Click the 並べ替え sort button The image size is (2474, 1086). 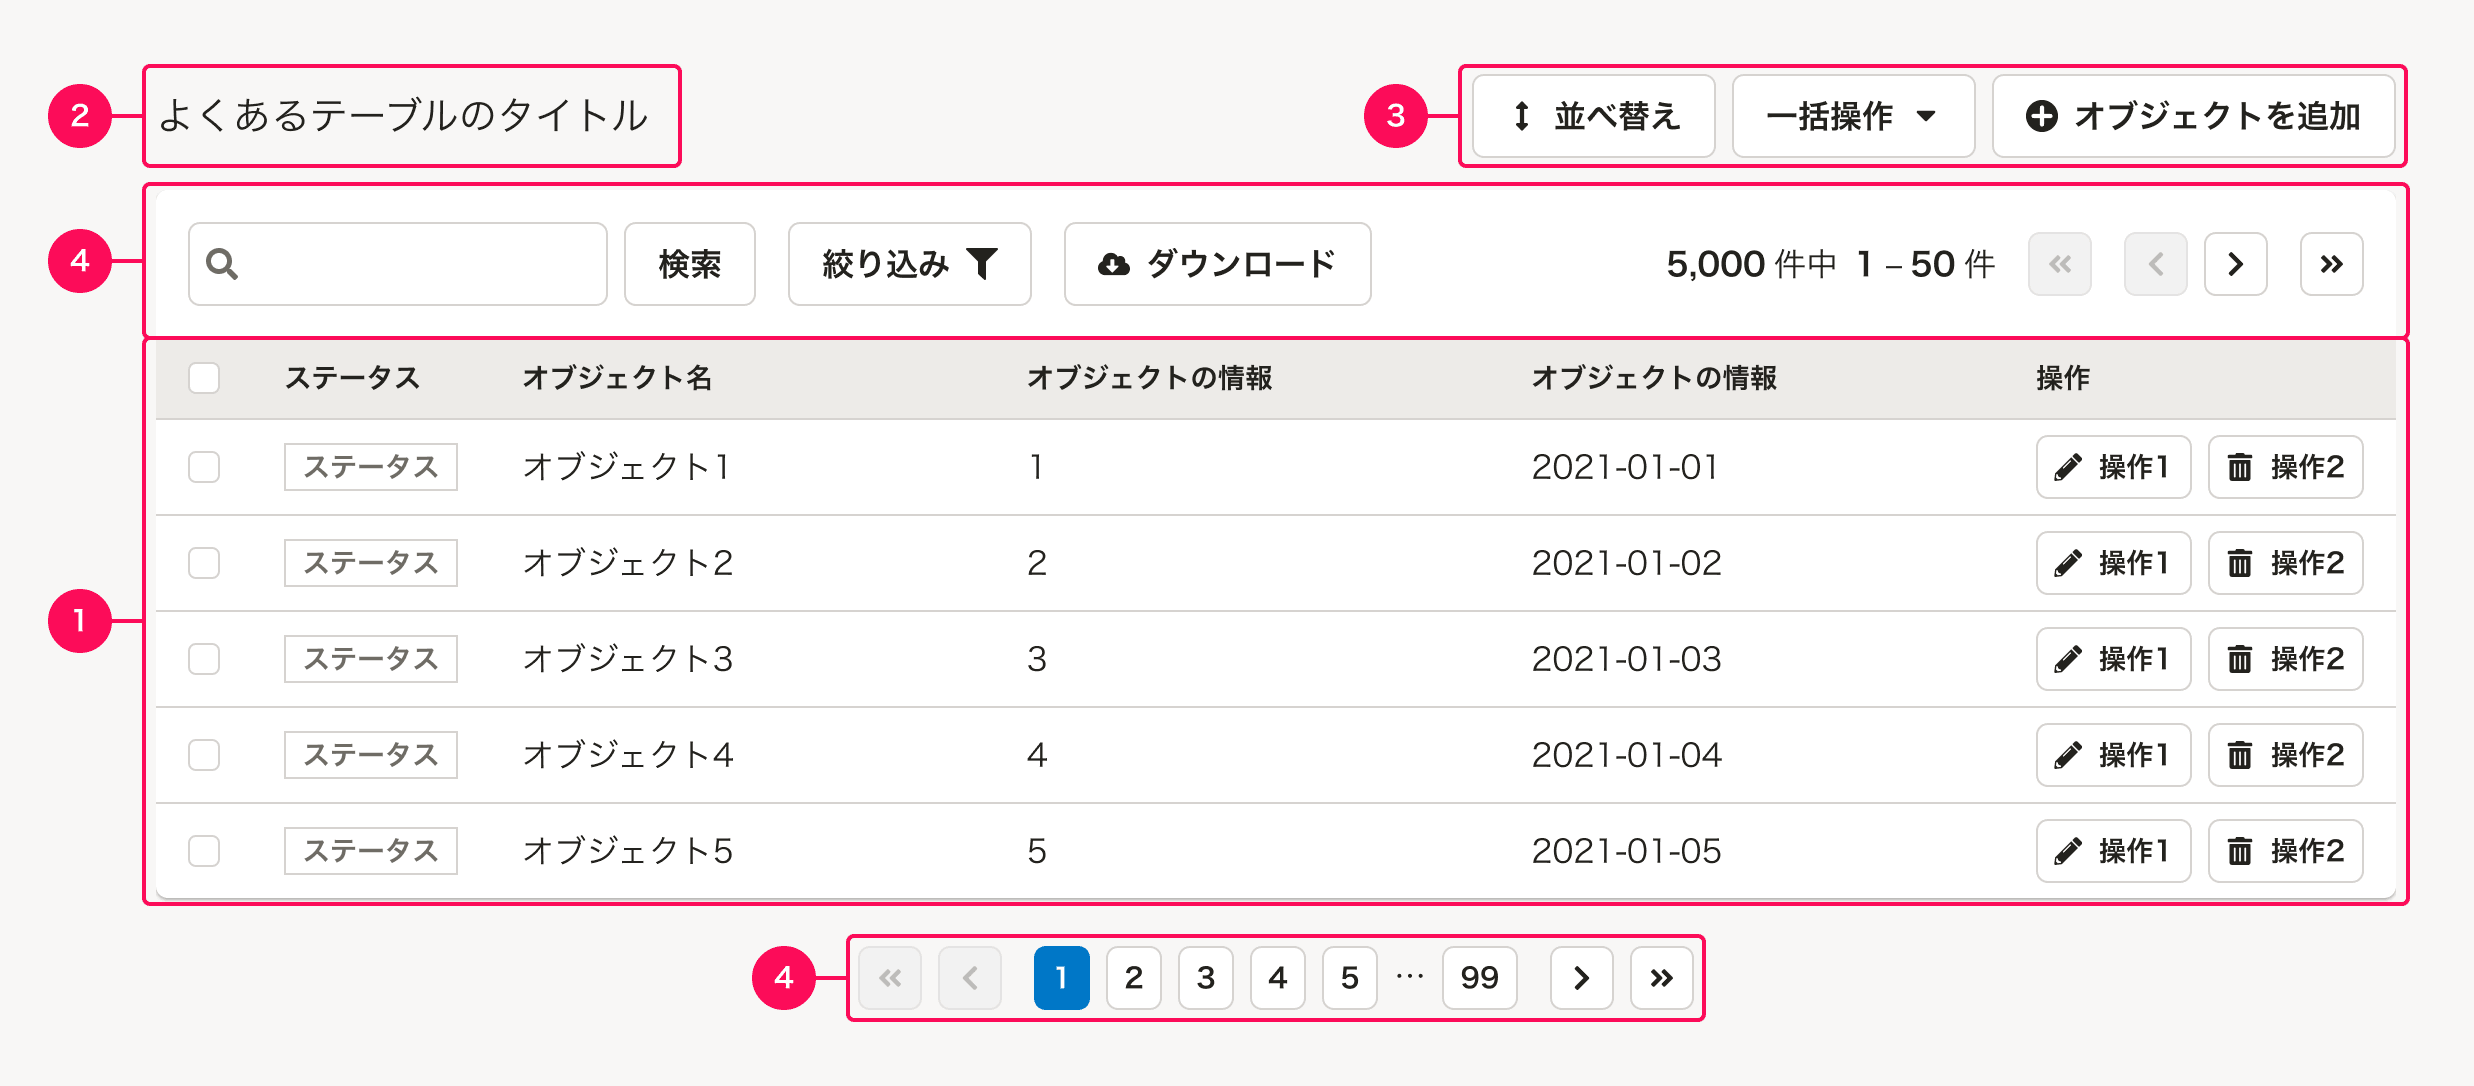[1594, 116]
